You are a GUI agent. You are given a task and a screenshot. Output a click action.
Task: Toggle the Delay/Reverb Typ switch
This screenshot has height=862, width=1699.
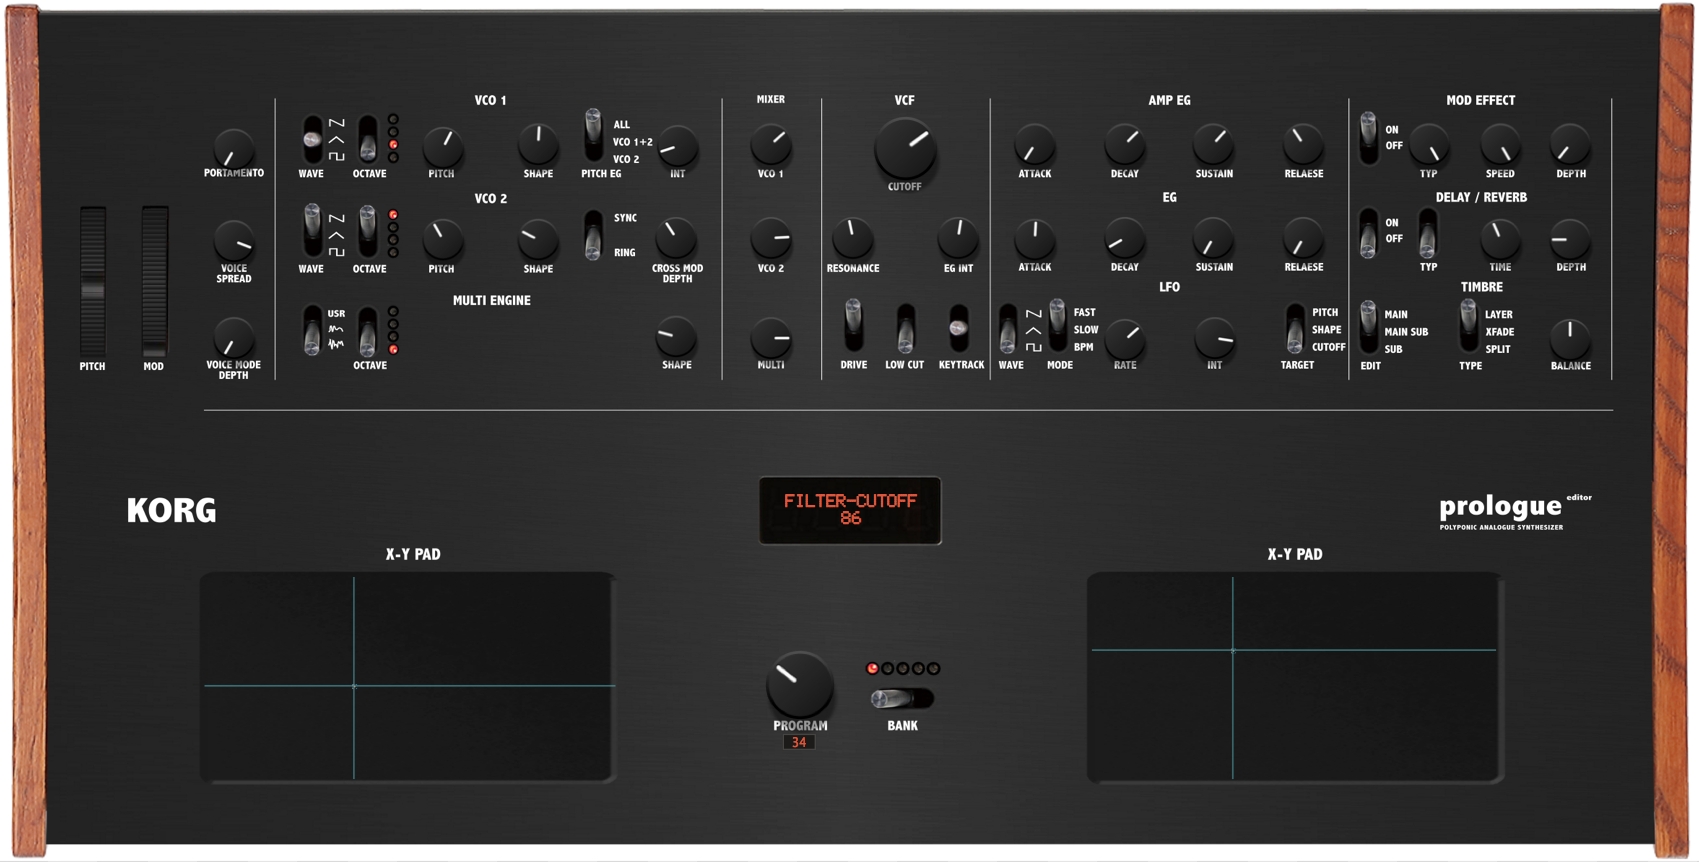click(1428, 234)
